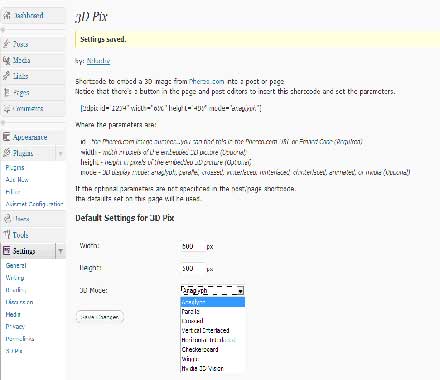Image resolution: width=440 pixels, height=380 pixels.
Task: Collapse the Plugins menu with its arrow
Action: pos(60,154)
